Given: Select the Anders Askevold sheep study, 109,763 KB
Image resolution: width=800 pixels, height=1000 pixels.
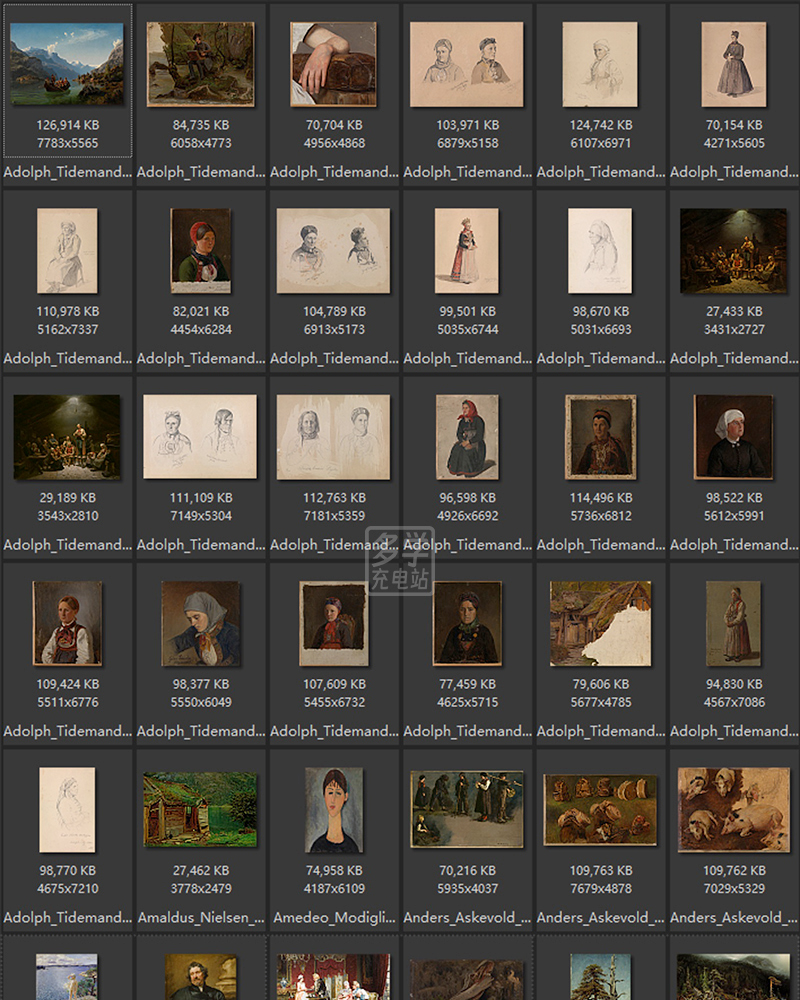Looking at the screenshot, I should click(600, 809).
